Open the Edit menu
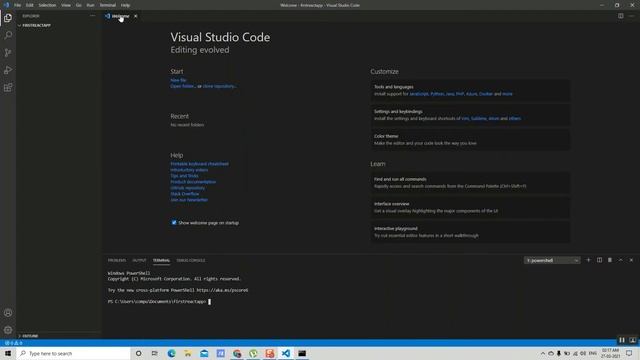Screen dimensions: 640x360 point(30,5)
